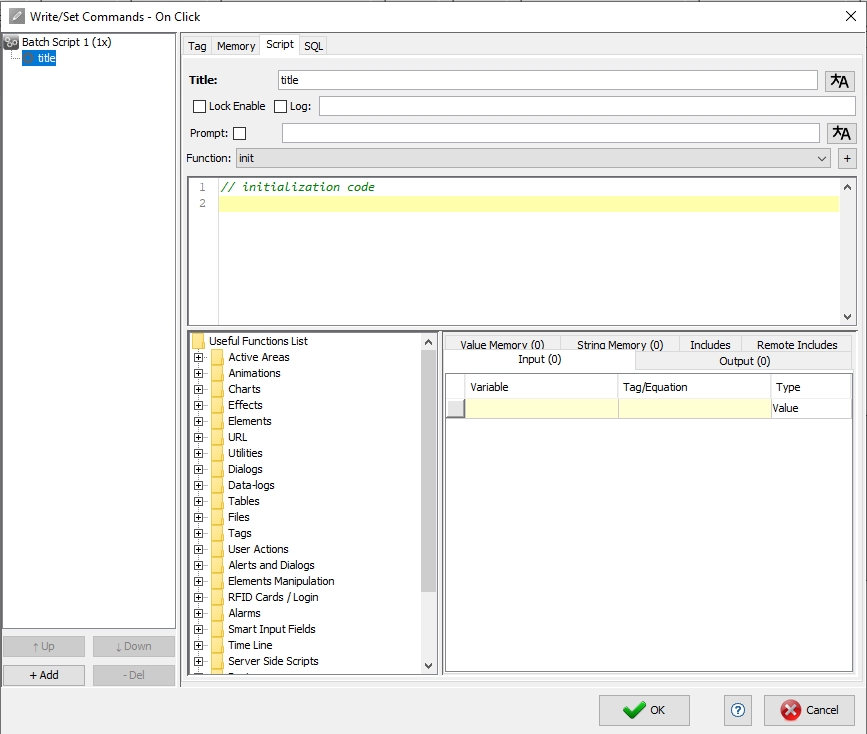Expand the Data-logs folder
867x734 pixels.
(199, 486)
